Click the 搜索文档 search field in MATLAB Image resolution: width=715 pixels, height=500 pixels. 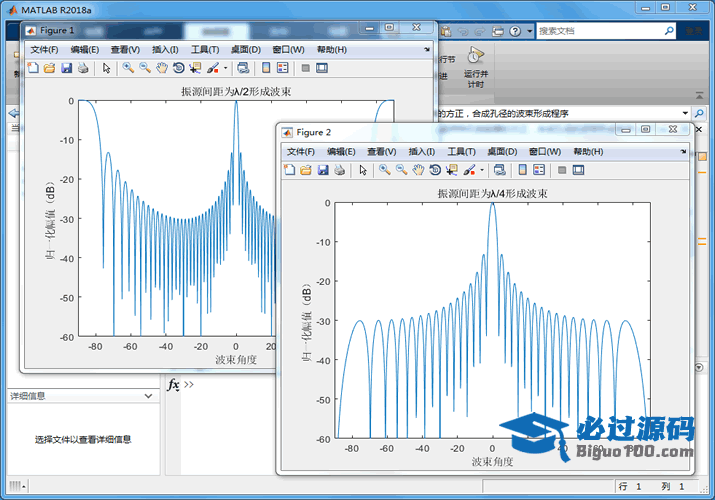coord(600,31)
